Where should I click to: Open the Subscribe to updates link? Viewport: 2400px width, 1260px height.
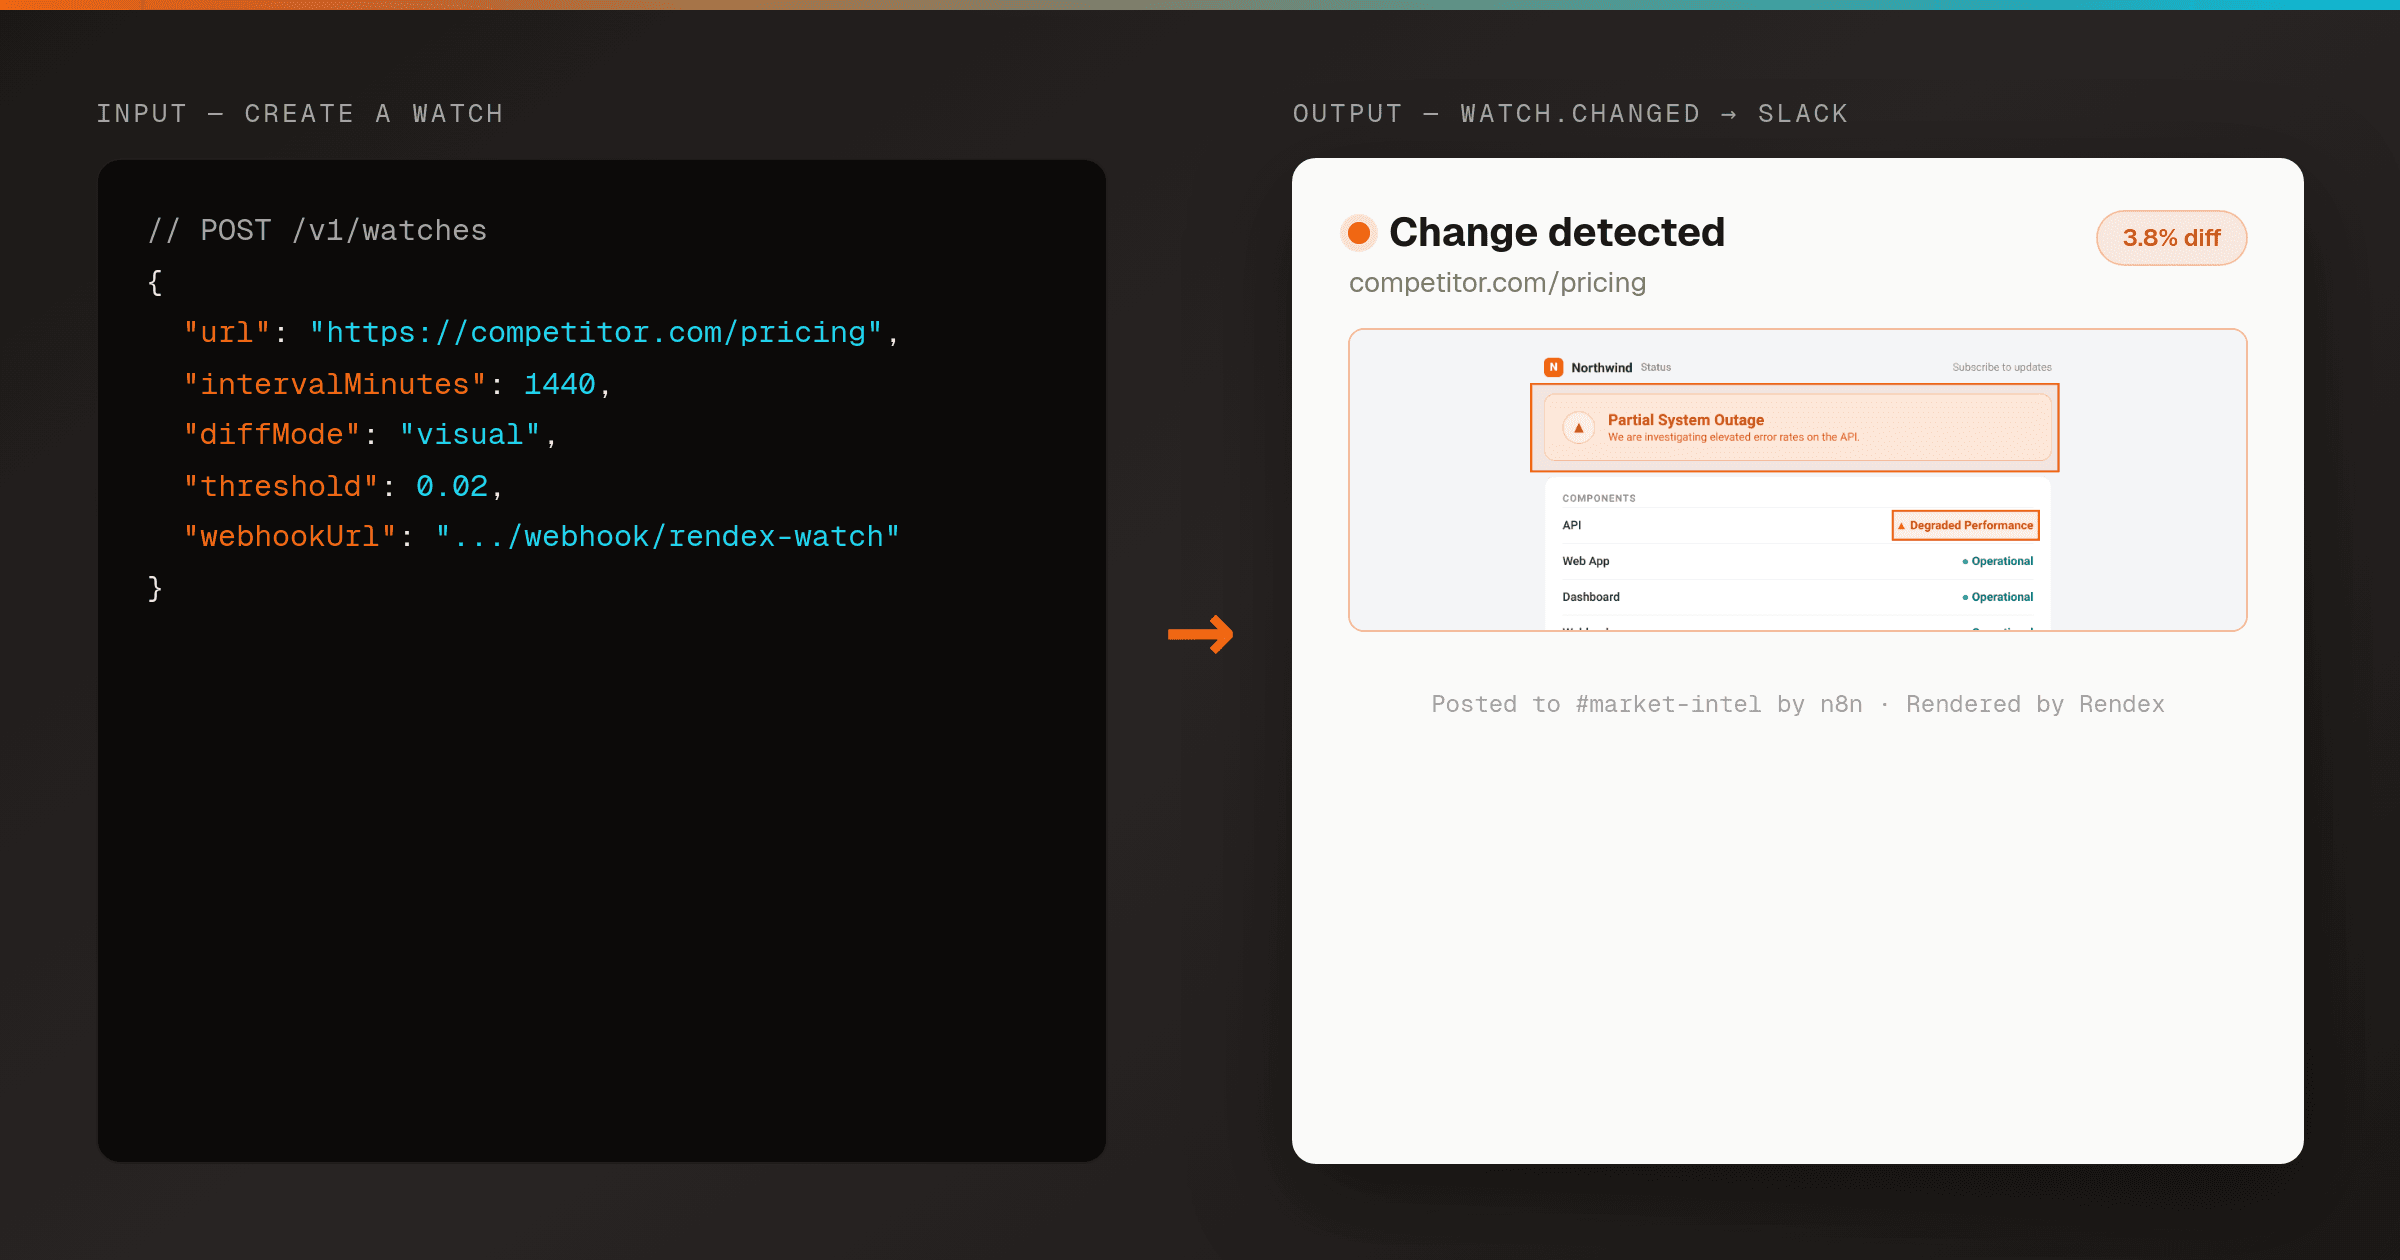2001,367
